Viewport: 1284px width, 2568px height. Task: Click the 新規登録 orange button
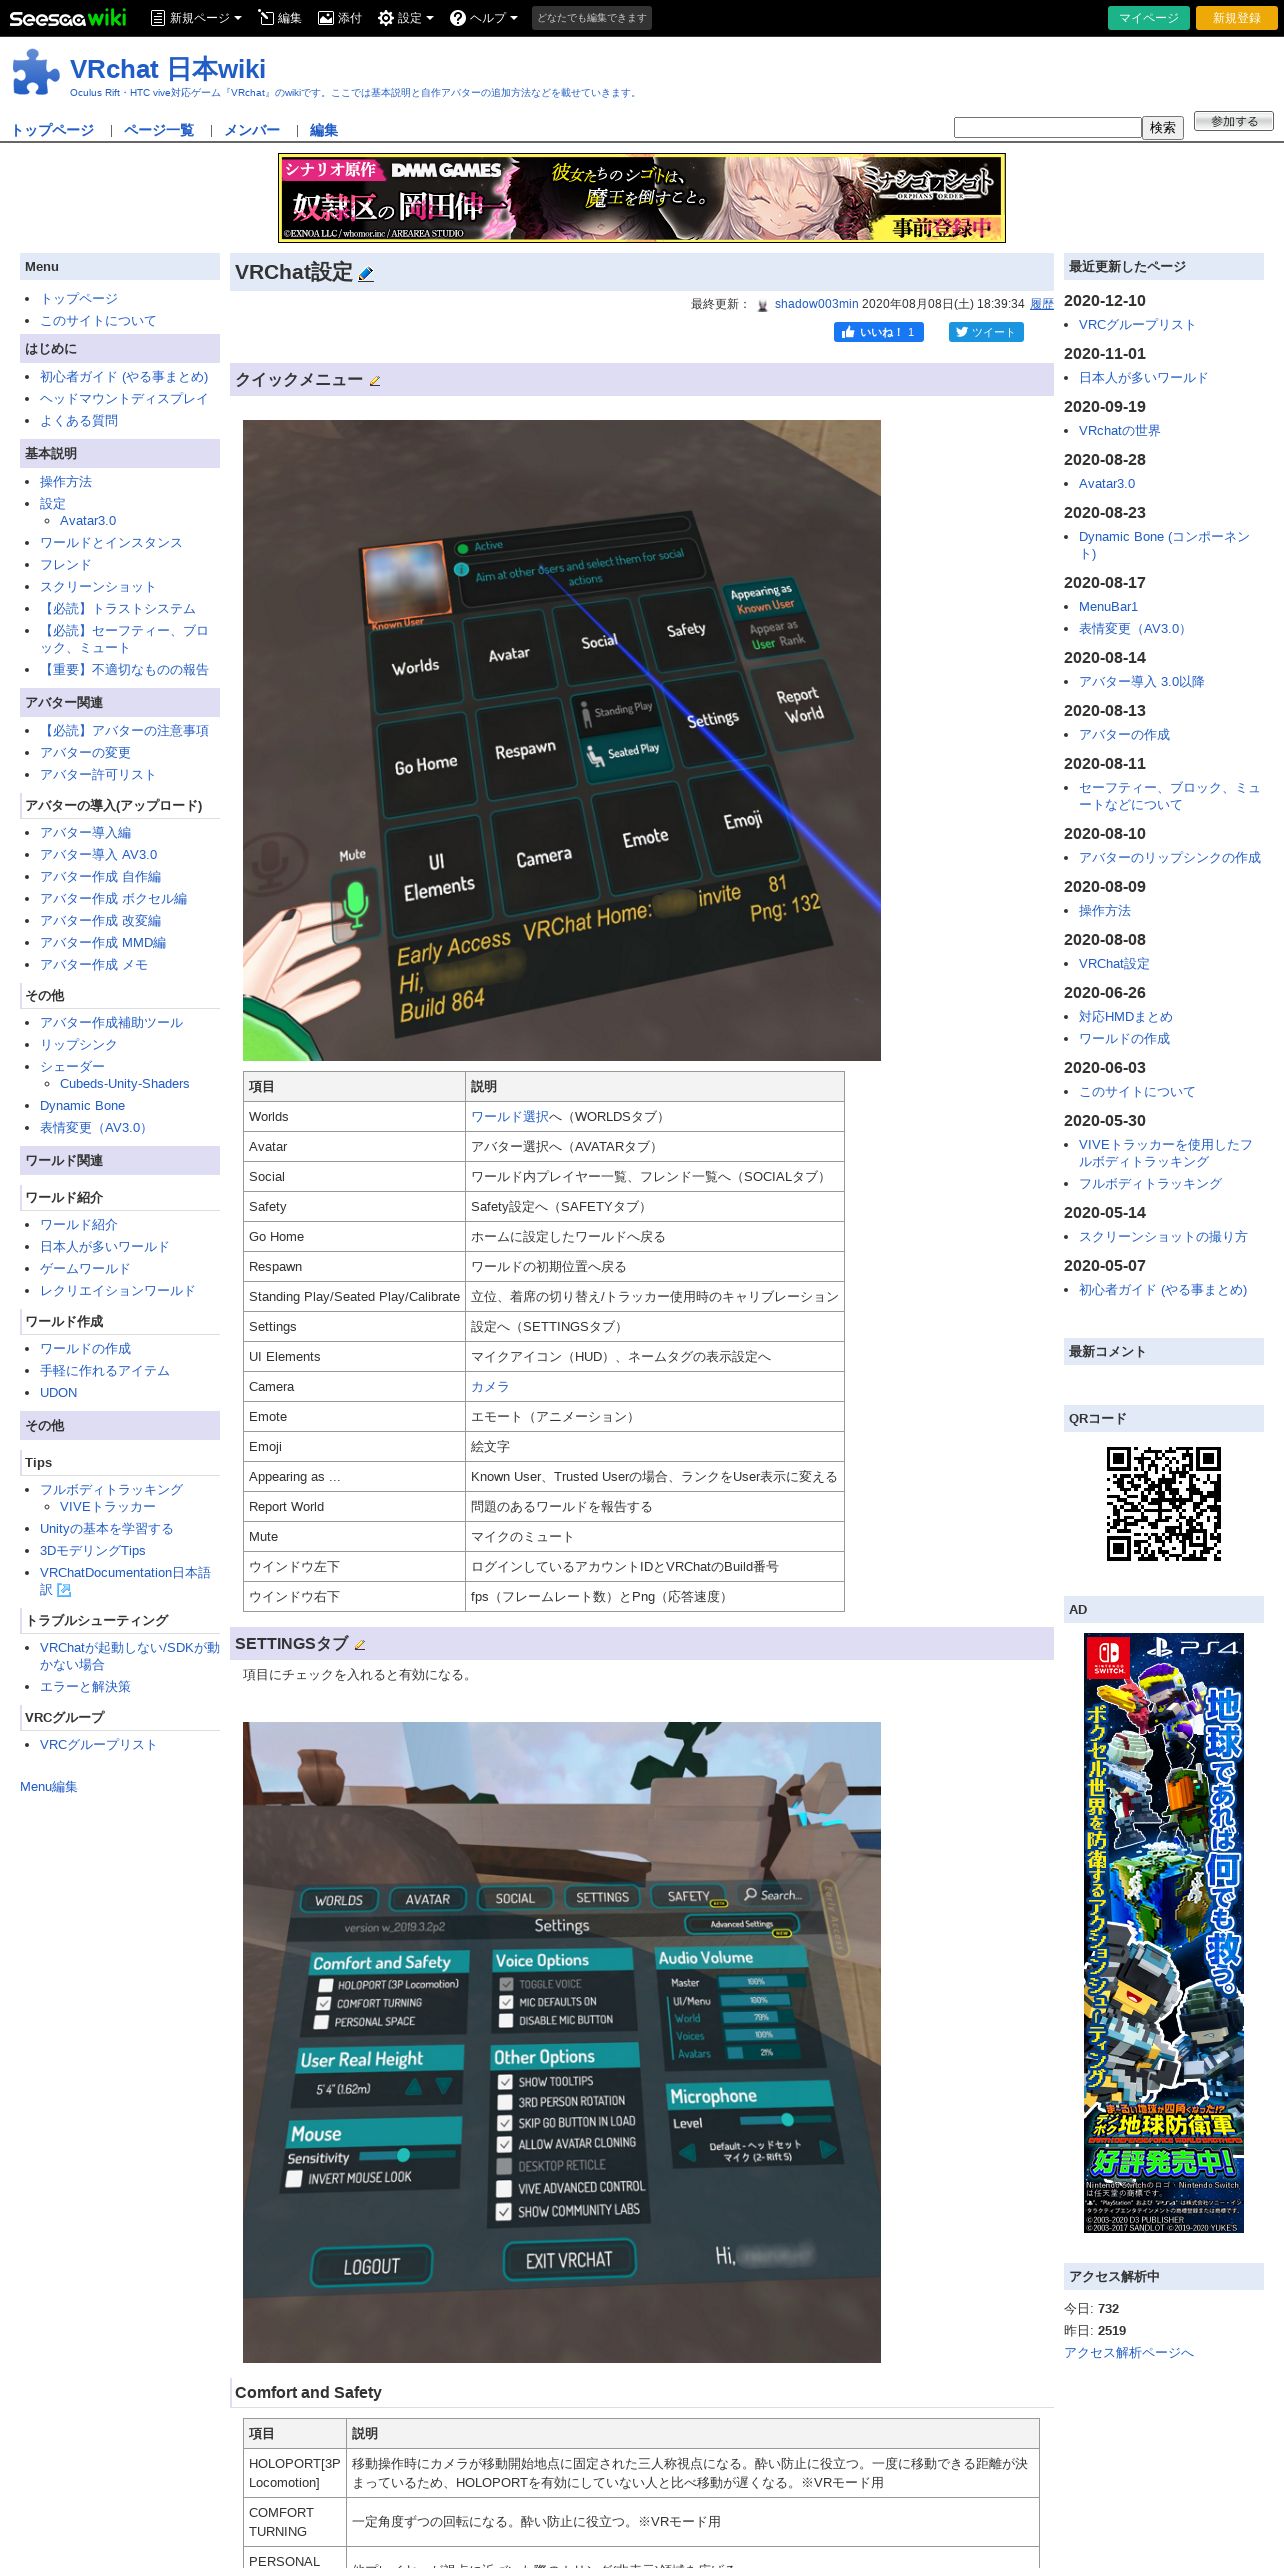[x=1237, y=18]
